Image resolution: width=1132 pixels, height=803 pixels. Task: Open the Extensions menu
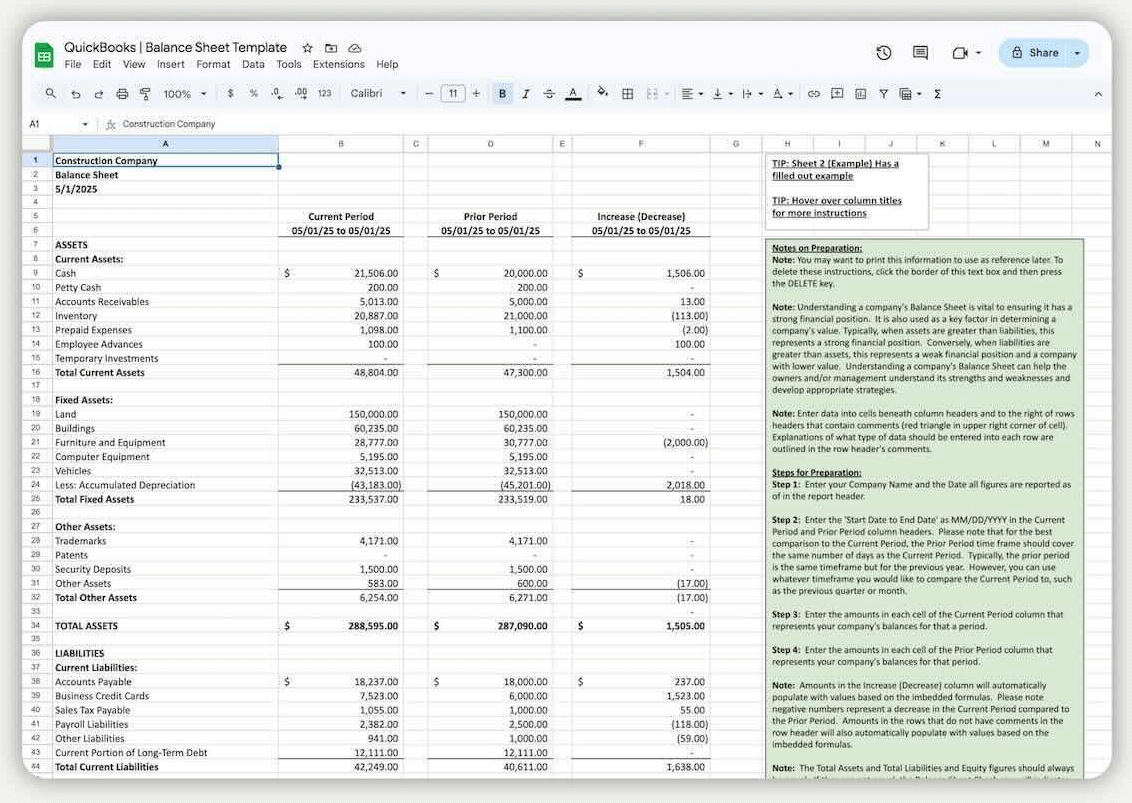point(339,64)
